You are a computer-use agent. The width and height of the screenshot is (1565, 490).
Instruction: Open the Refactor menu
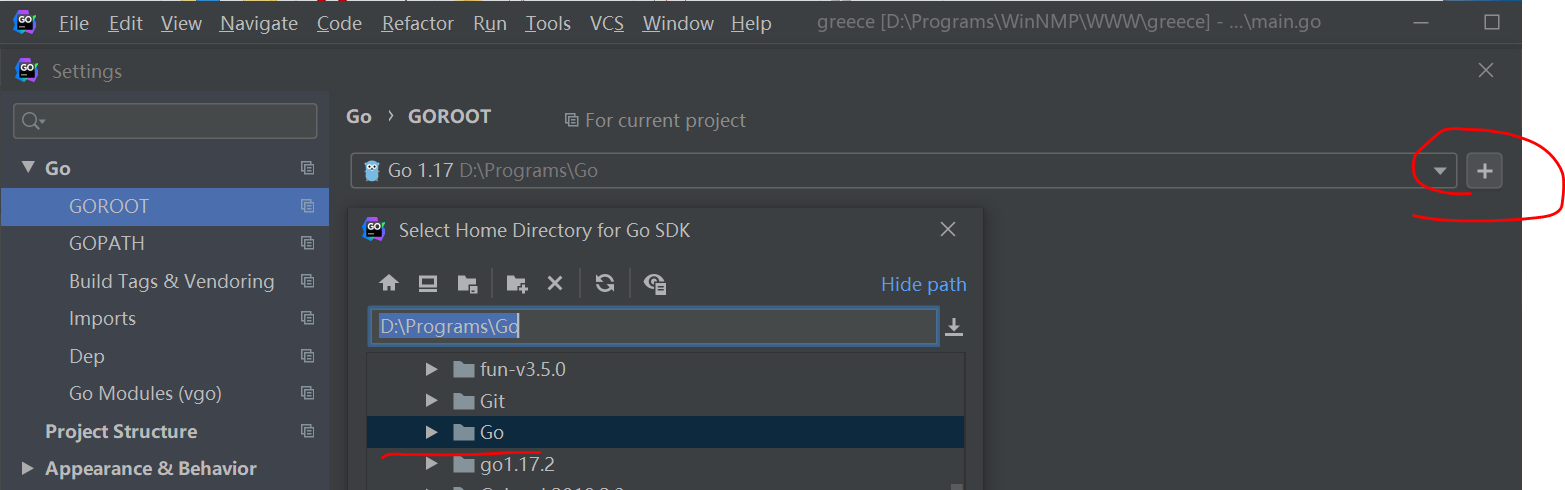pyautogui.click(x=417, y=23)
